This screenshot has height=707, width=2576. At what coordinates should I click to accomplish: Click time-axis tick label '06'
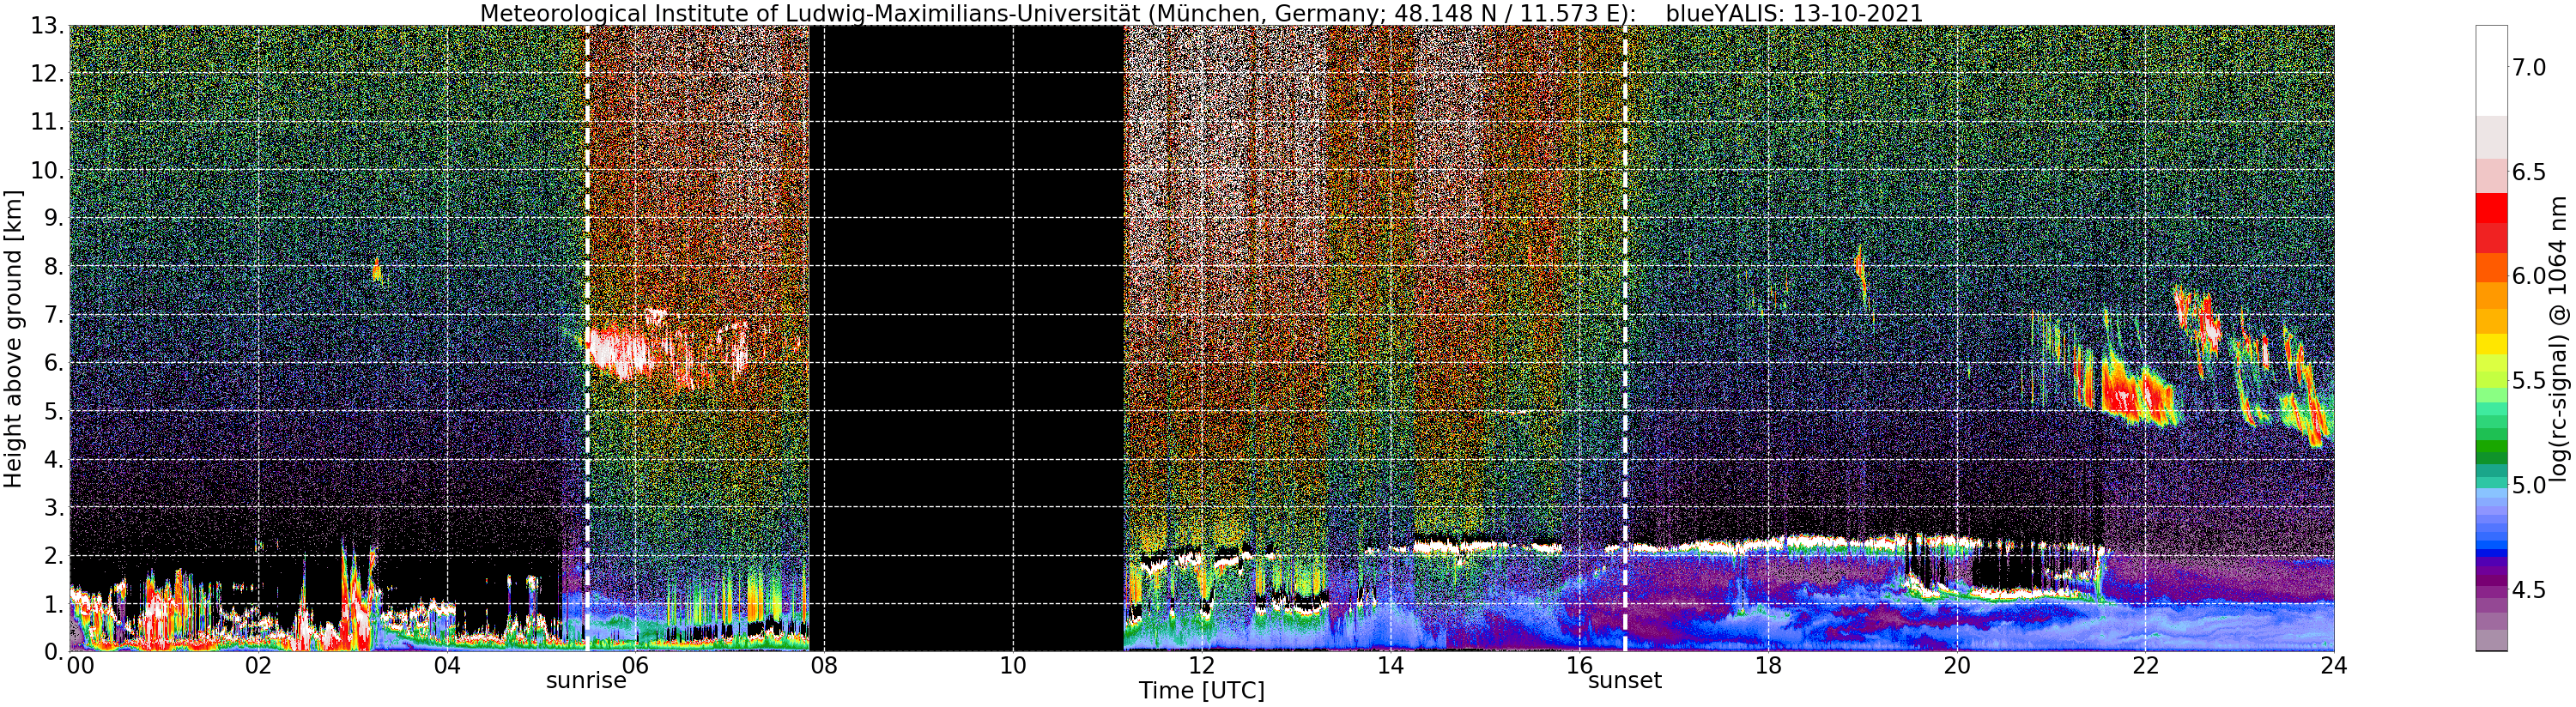[635, 665]
